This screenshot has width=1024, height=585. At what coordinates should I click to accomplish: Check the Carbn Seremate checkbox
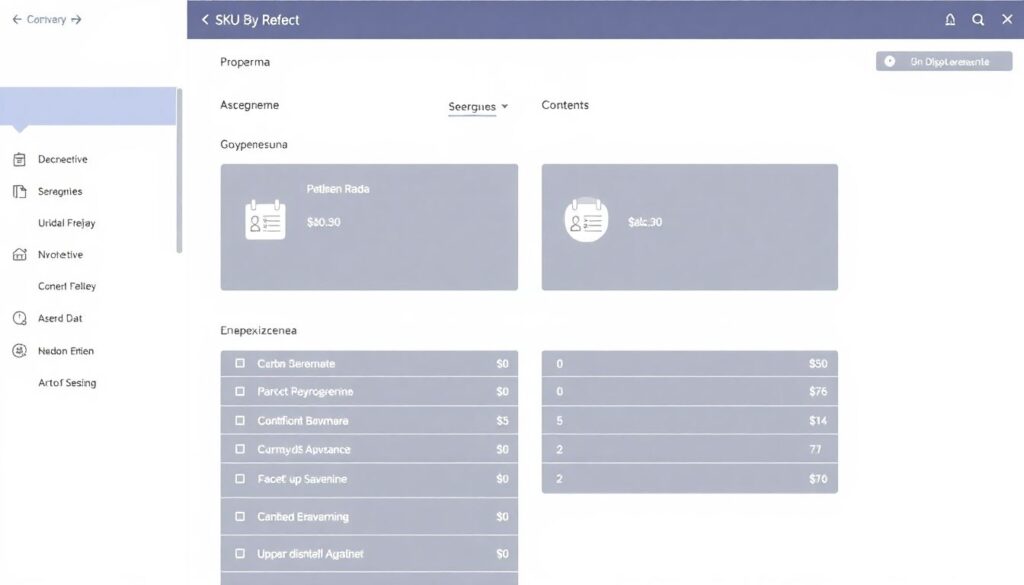240,364
